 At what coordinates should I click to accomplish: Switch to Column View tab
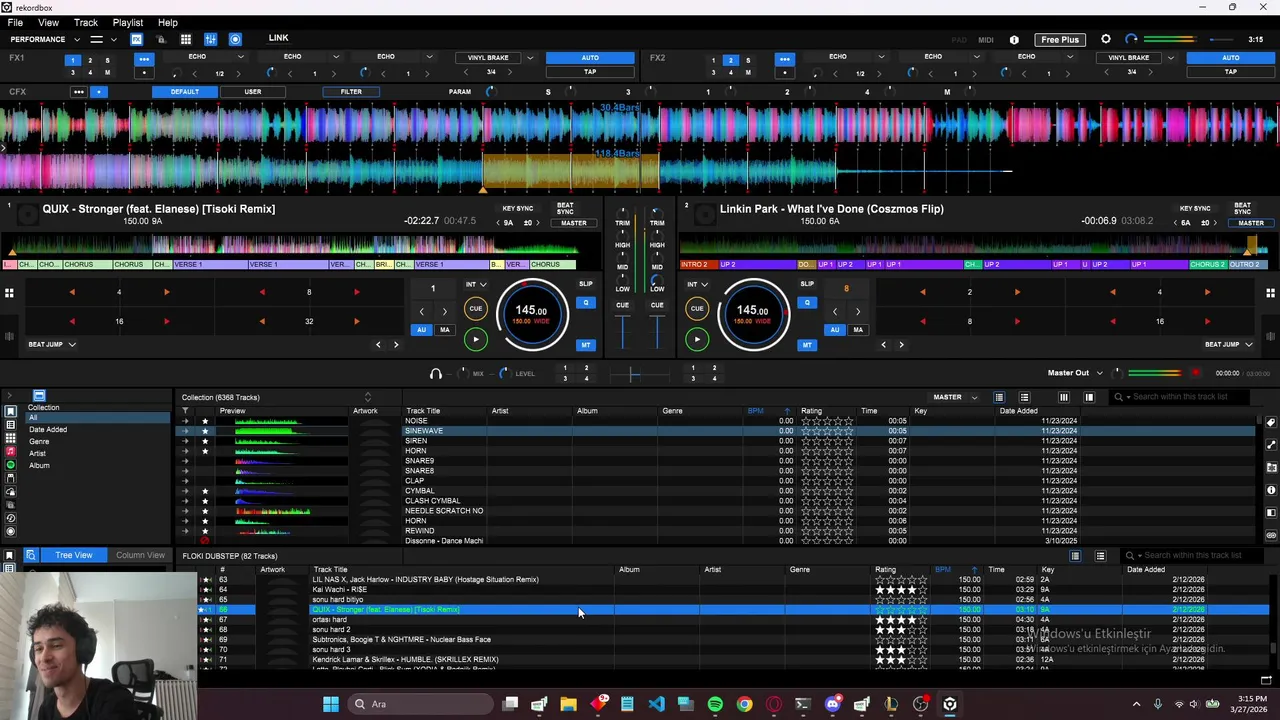point(140,555)
